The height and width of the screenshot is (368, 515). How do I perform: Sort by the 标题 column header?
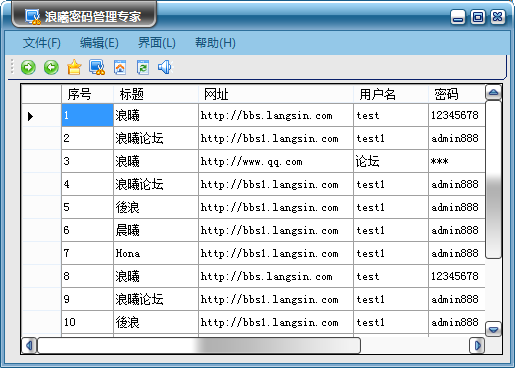pyautogui.click(x=156, y=94)
